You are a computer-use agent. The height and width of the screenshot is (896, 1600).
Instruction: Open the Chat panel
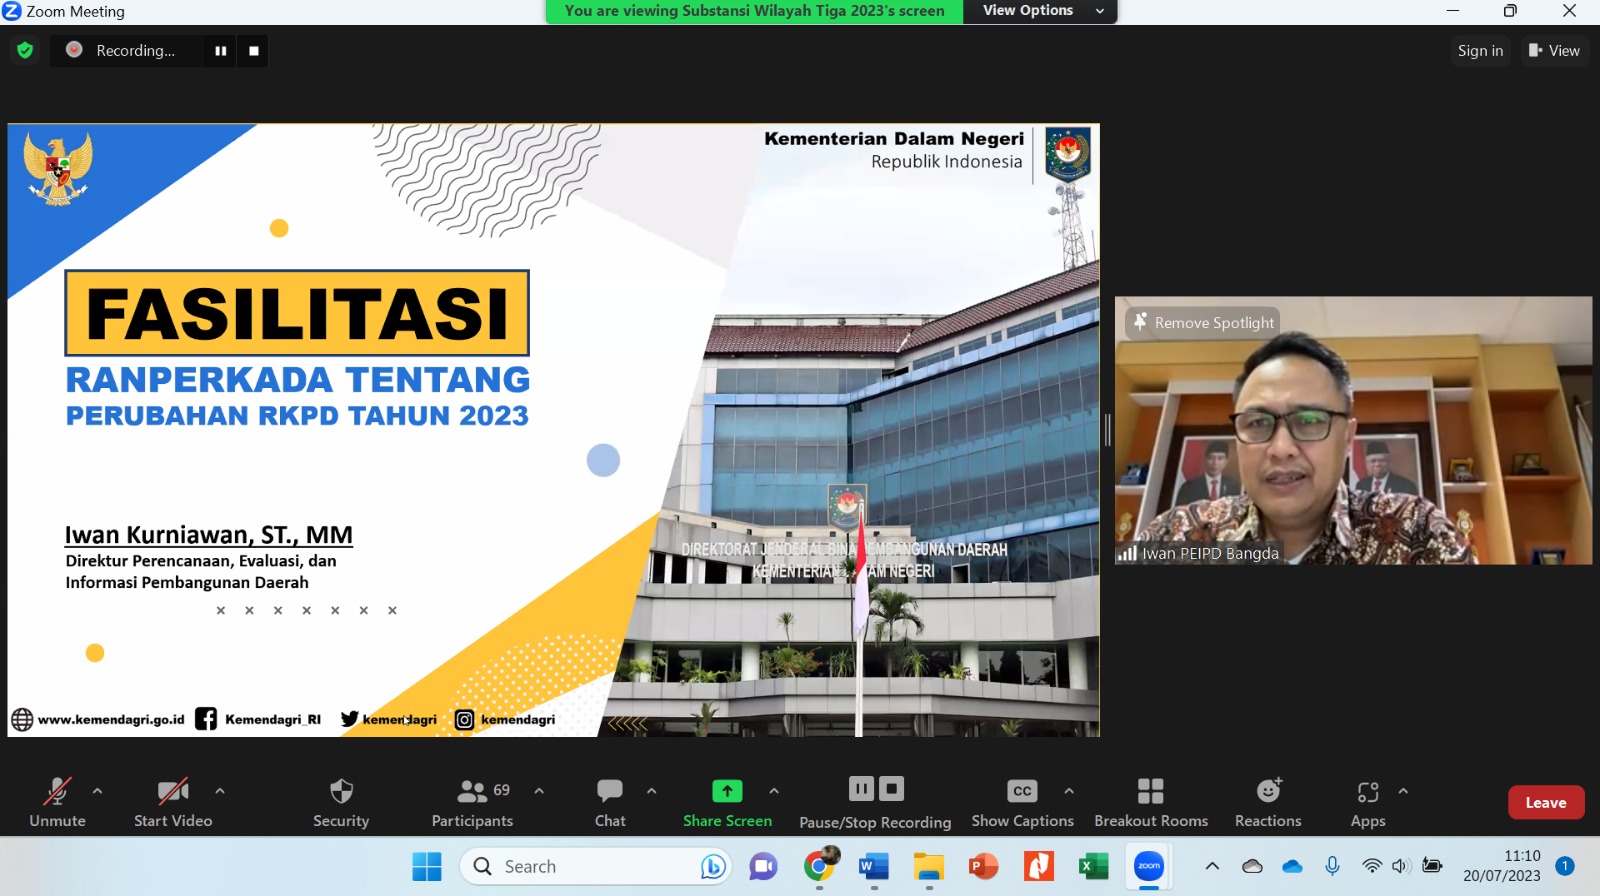(x=610, y=792)
